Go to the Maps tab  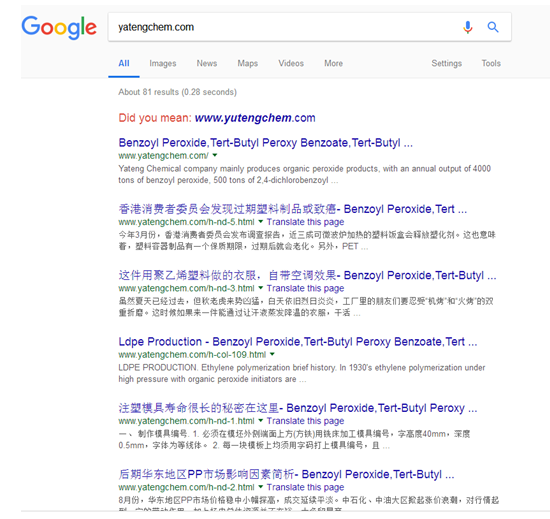[x=248, y=63]
